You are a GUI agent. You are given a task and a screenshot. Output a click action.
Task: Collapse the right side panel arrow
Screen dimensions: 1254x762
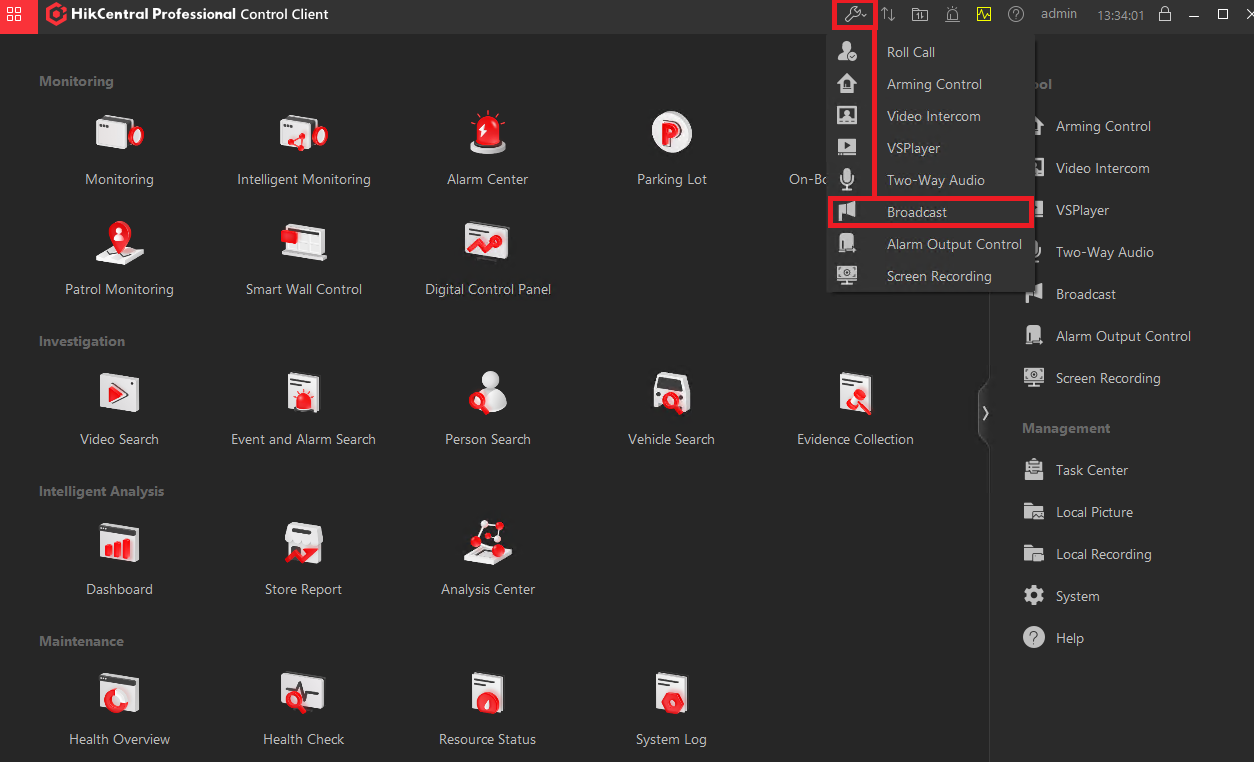[x=984, y=412]
